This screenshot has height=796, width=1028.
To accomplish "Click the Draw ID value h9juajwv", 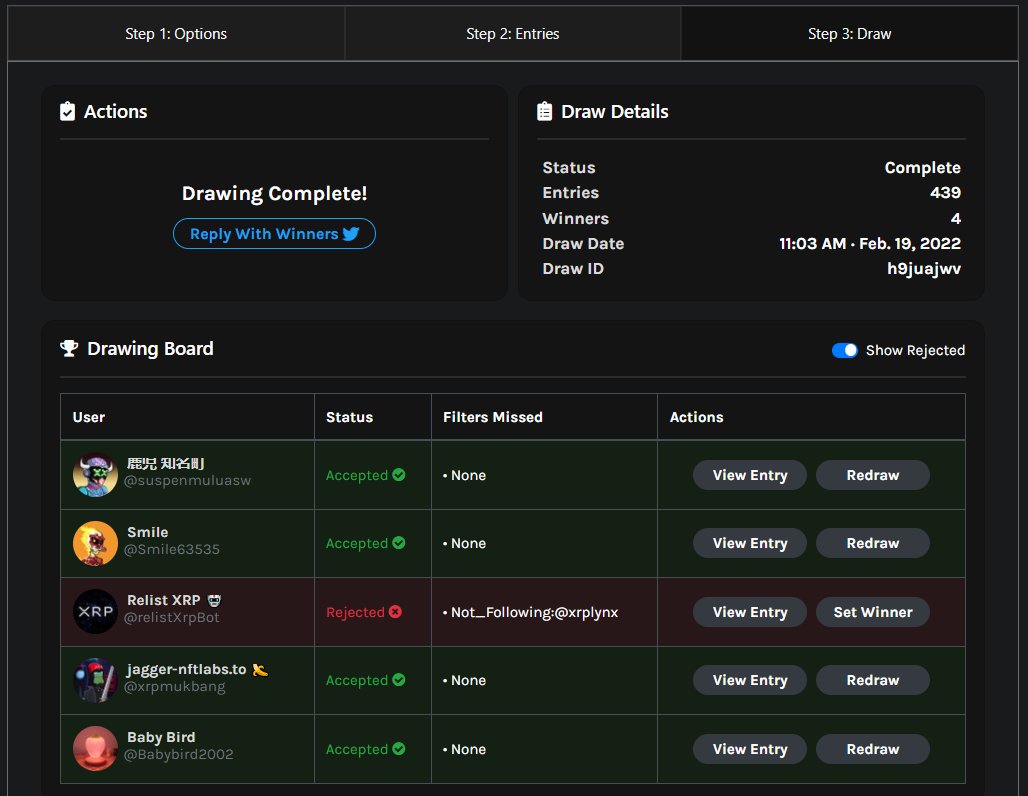I will (924, 269).
